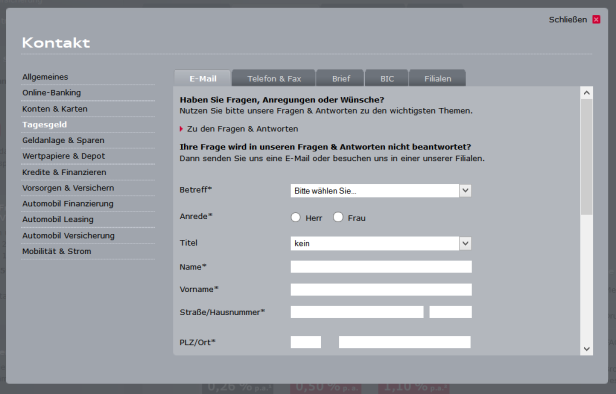Viewport: 616px width, 394px height.
Task: Click into the Hausnummer field
Action: pyautogui.click(x=451, y=312)
